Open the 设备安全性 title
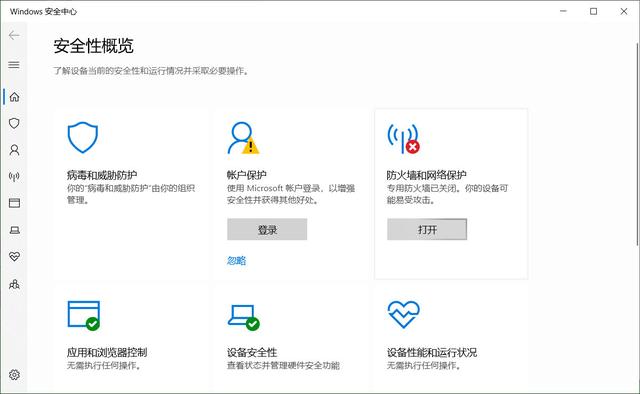 point(252,352)
